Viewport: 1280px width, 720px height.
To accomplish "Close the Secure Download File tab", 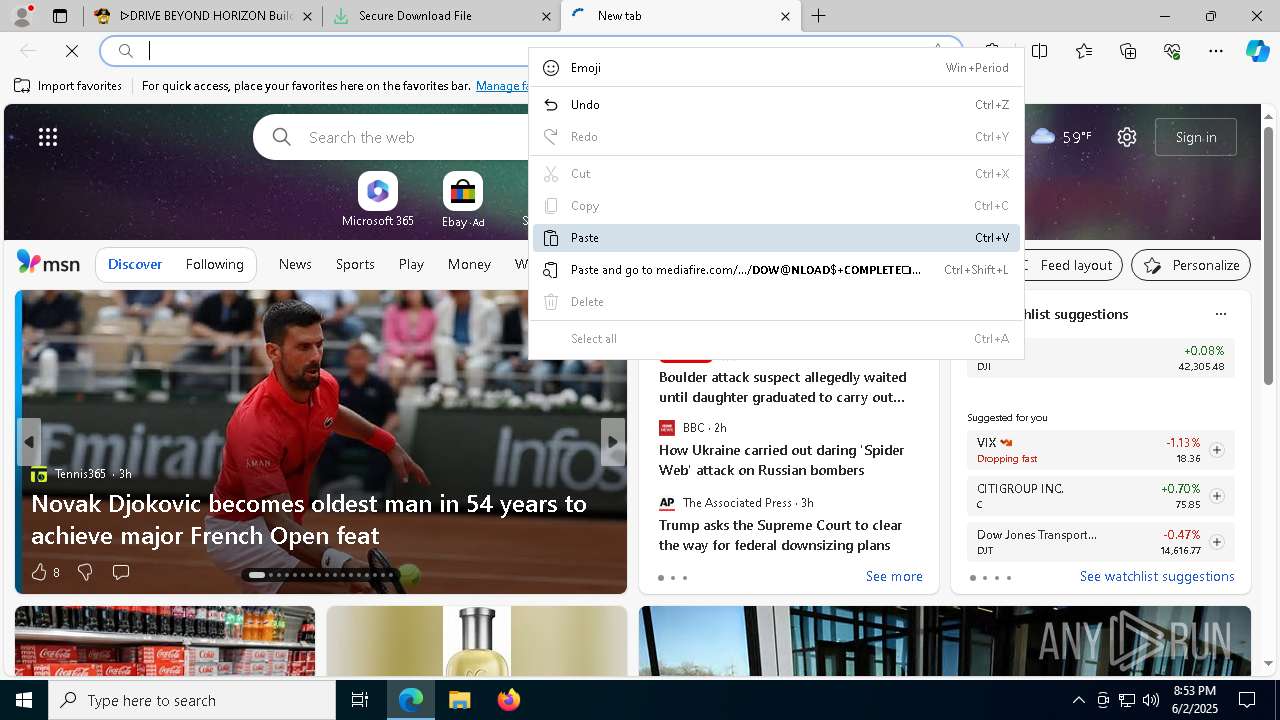I will [x=546, y=16].
